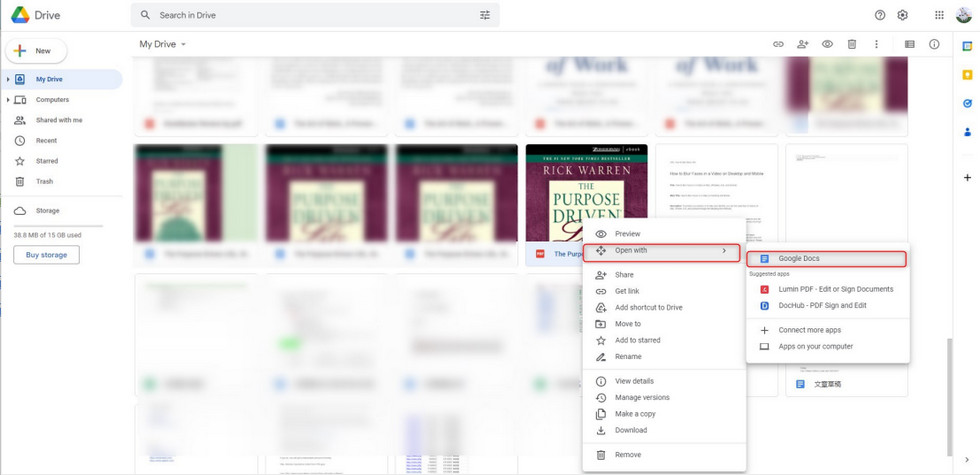Open the Google apps grid
The height and width of the screenshot is (475, 980).
point(939,15)
